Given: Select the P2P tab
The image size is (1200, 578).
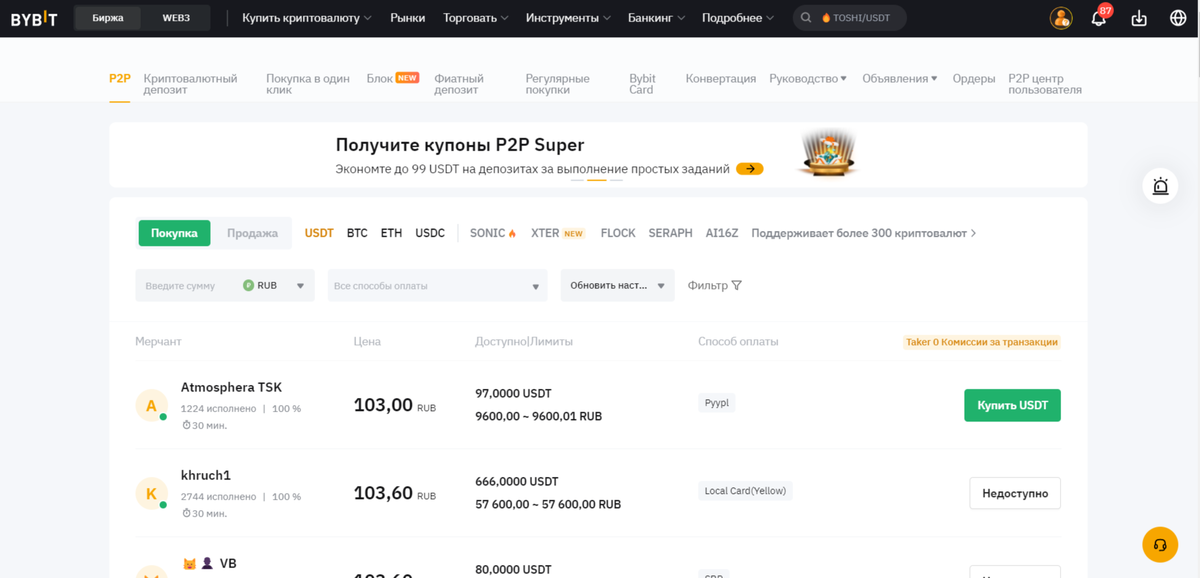Looking at the screenshot, I should 120,78.
